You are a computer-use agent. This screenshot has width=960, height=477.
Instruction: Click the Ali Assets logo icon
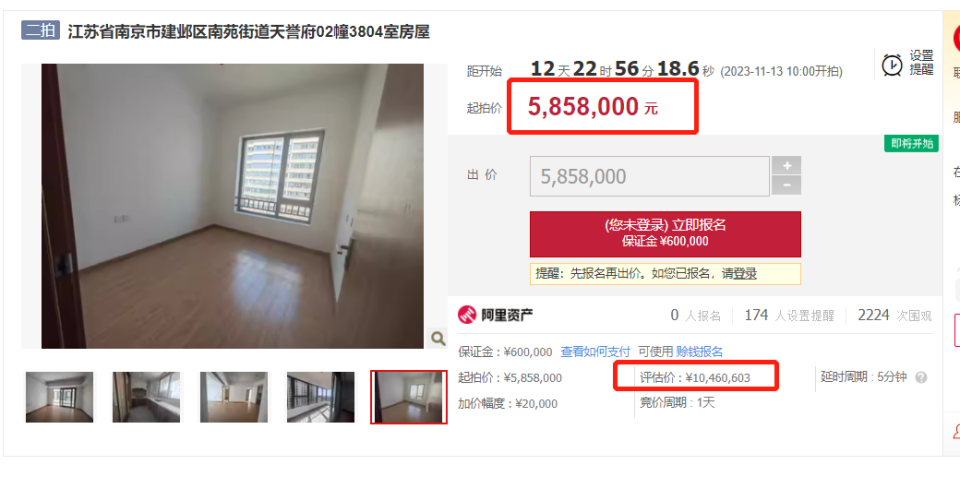point(467,315)
